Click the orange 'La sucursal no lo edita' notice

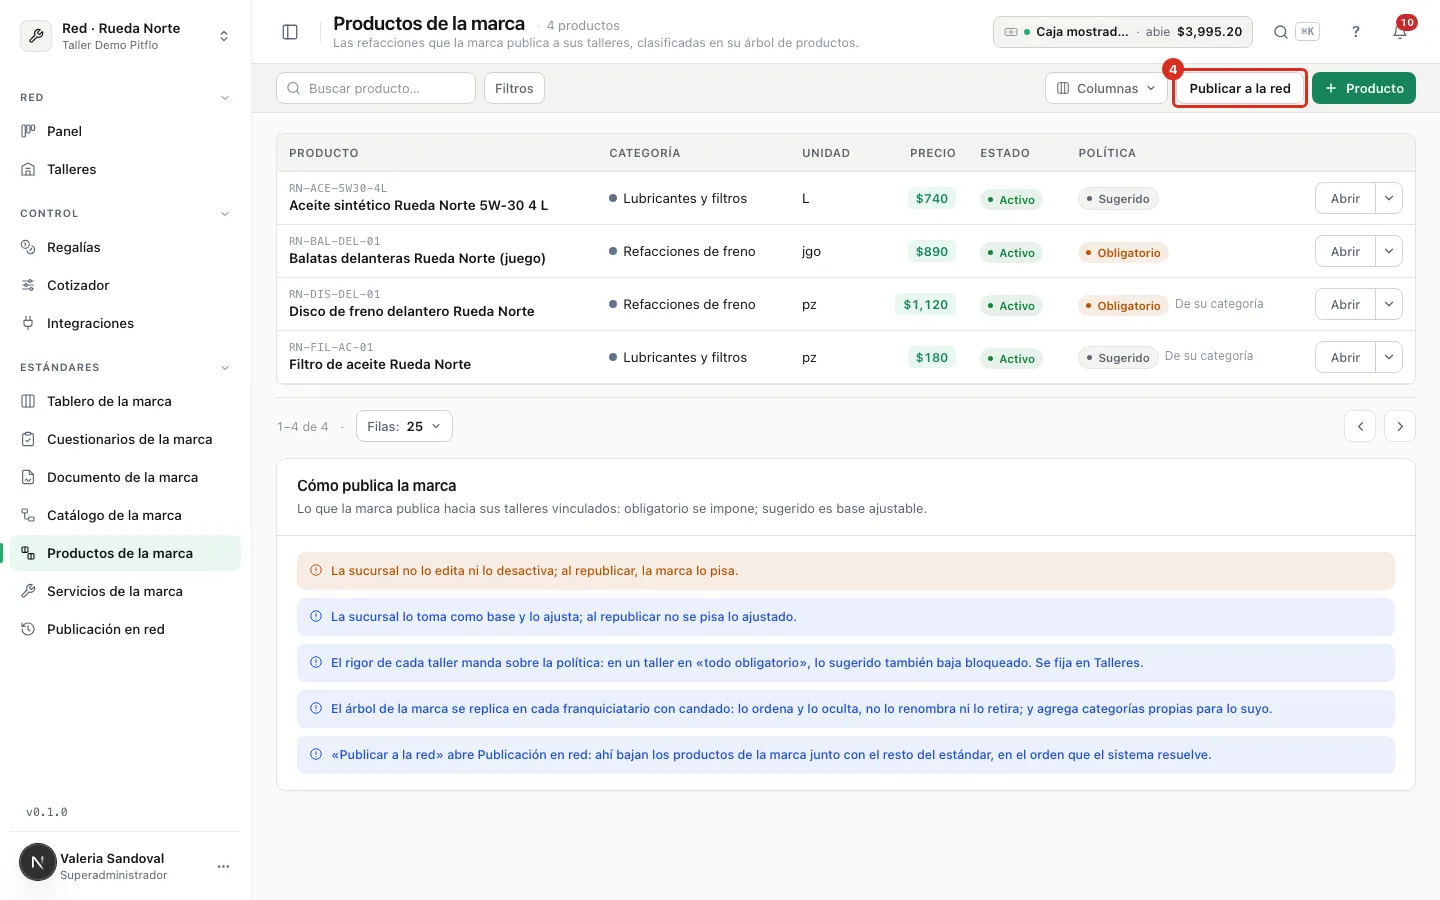[x=846, y=571]
